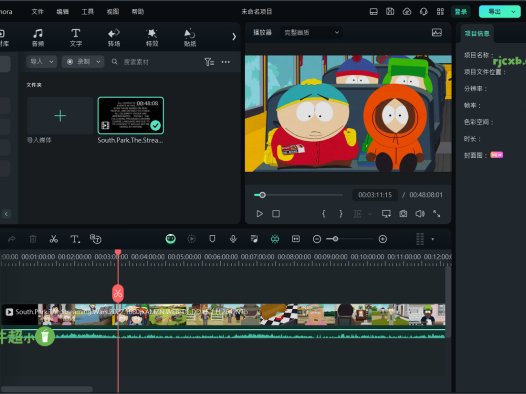
Task: Open the headset support icon
Action: [424, 12]
